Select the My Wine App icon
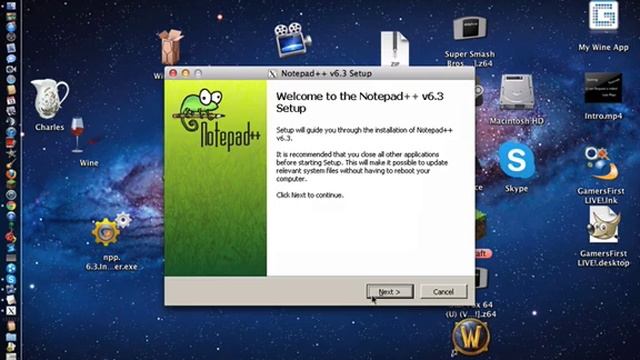 (x=604, y=16)
